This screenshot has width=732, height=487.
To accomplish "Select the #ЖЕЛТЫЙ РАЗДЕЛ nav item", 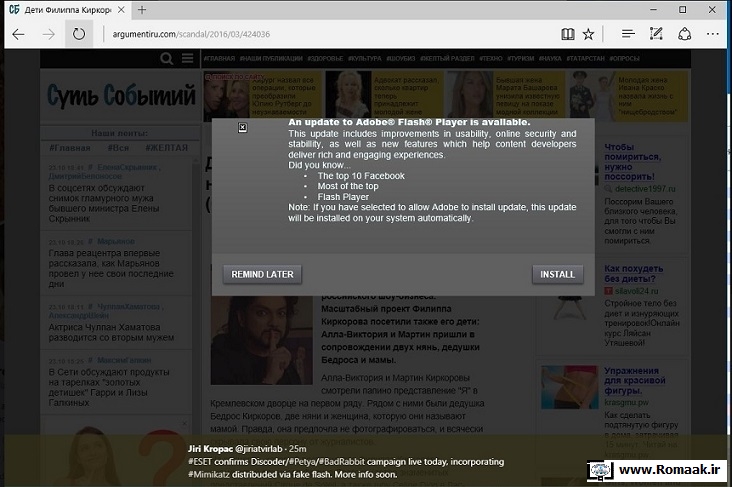I will (x=447, y=58).
